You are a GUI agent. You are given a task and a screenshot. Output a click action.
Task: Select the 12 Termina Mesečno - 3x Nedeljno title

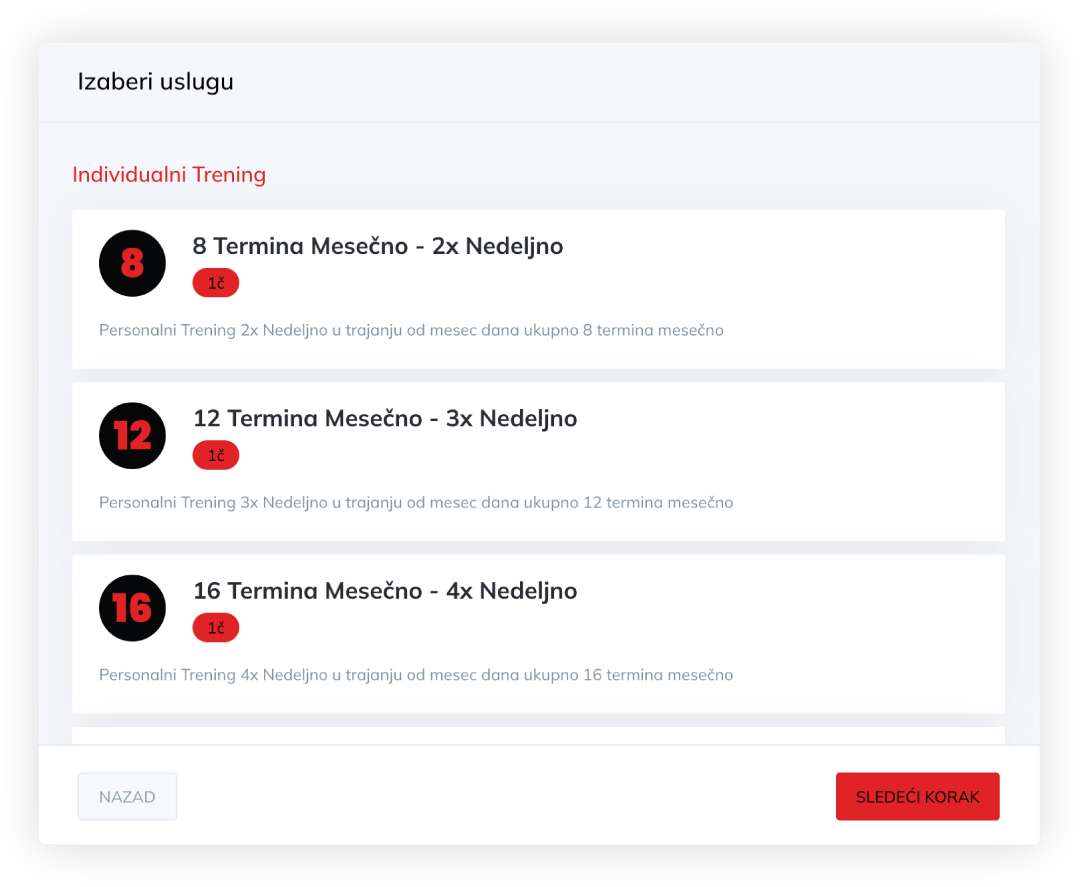(x=385, y=418)
